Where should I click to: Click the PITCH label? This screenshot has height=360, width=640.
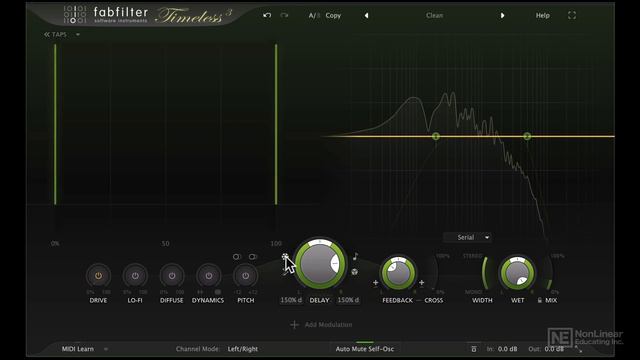[246, 300]
